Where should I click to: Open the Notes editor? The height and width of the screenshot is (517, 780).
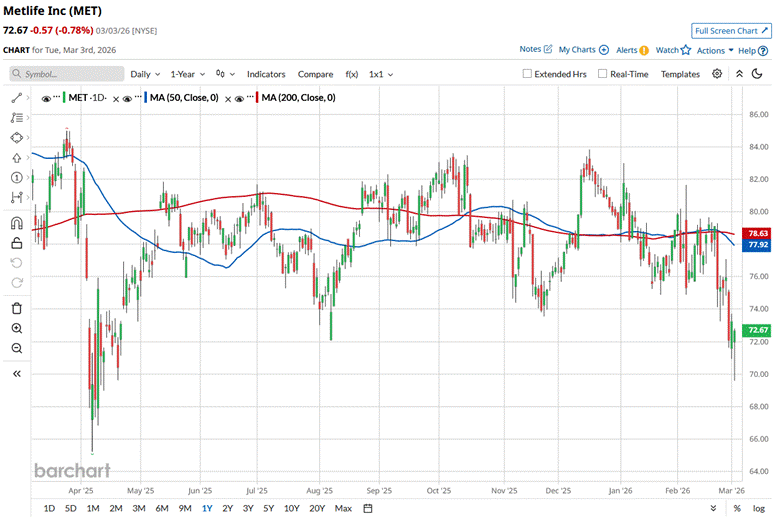coord(536,49)
